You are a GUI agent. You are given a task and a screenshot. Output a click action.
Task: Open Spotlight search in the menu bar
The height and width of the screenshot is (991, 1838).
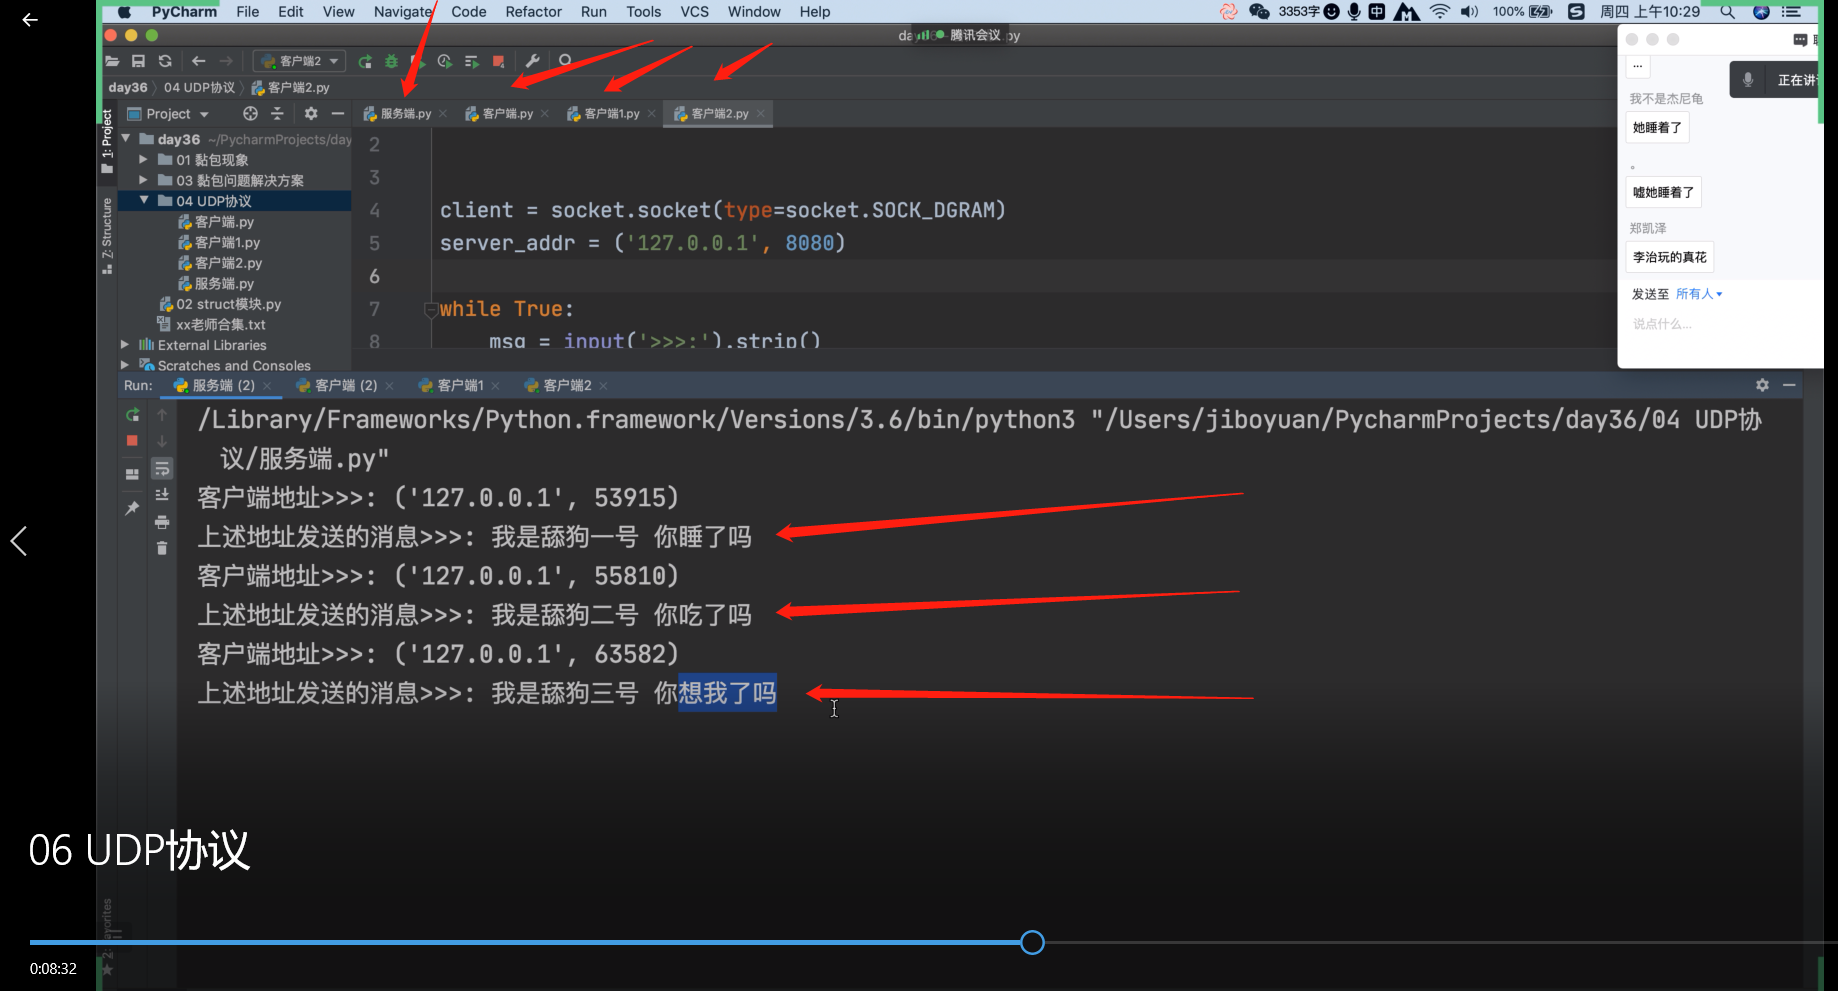(x=1727, y=12)
